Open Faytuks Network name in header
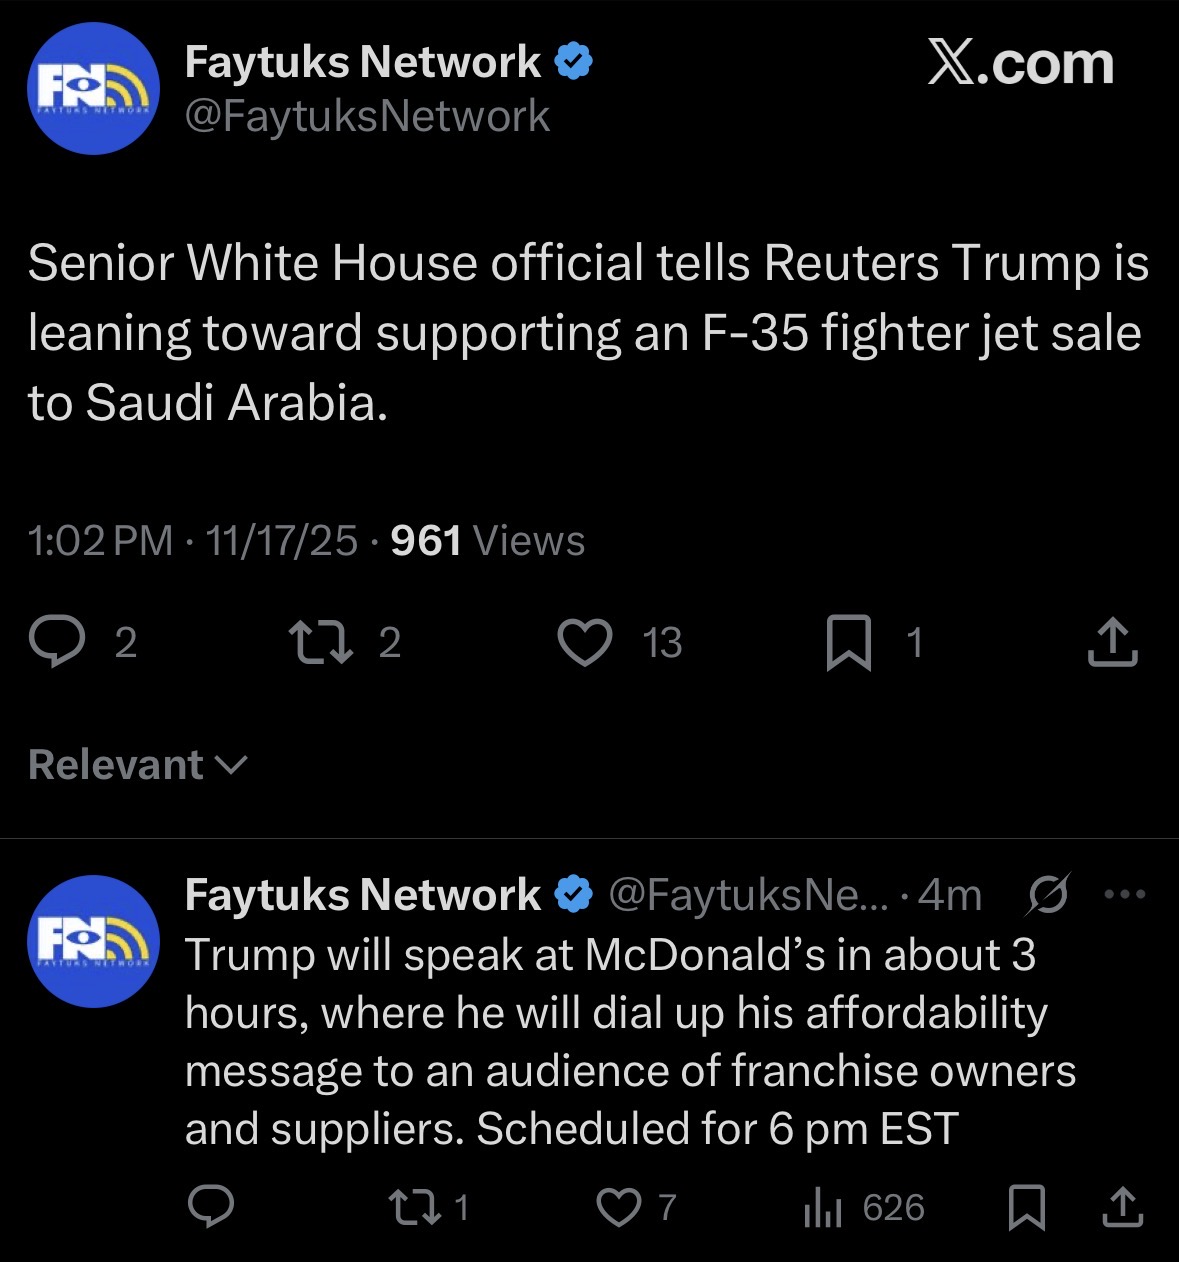1179x1262 pixels. point(363,62)
